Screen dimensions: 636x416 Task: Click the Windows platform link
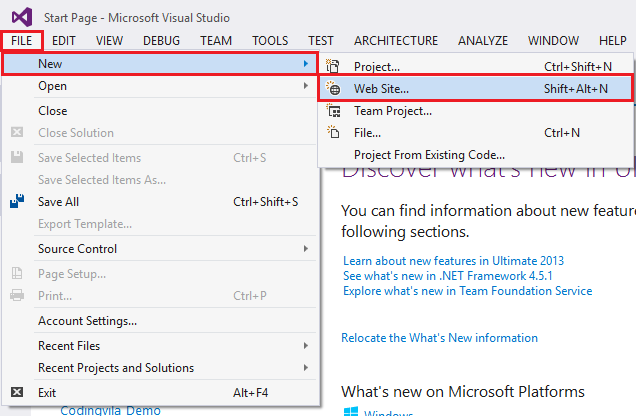388,413
